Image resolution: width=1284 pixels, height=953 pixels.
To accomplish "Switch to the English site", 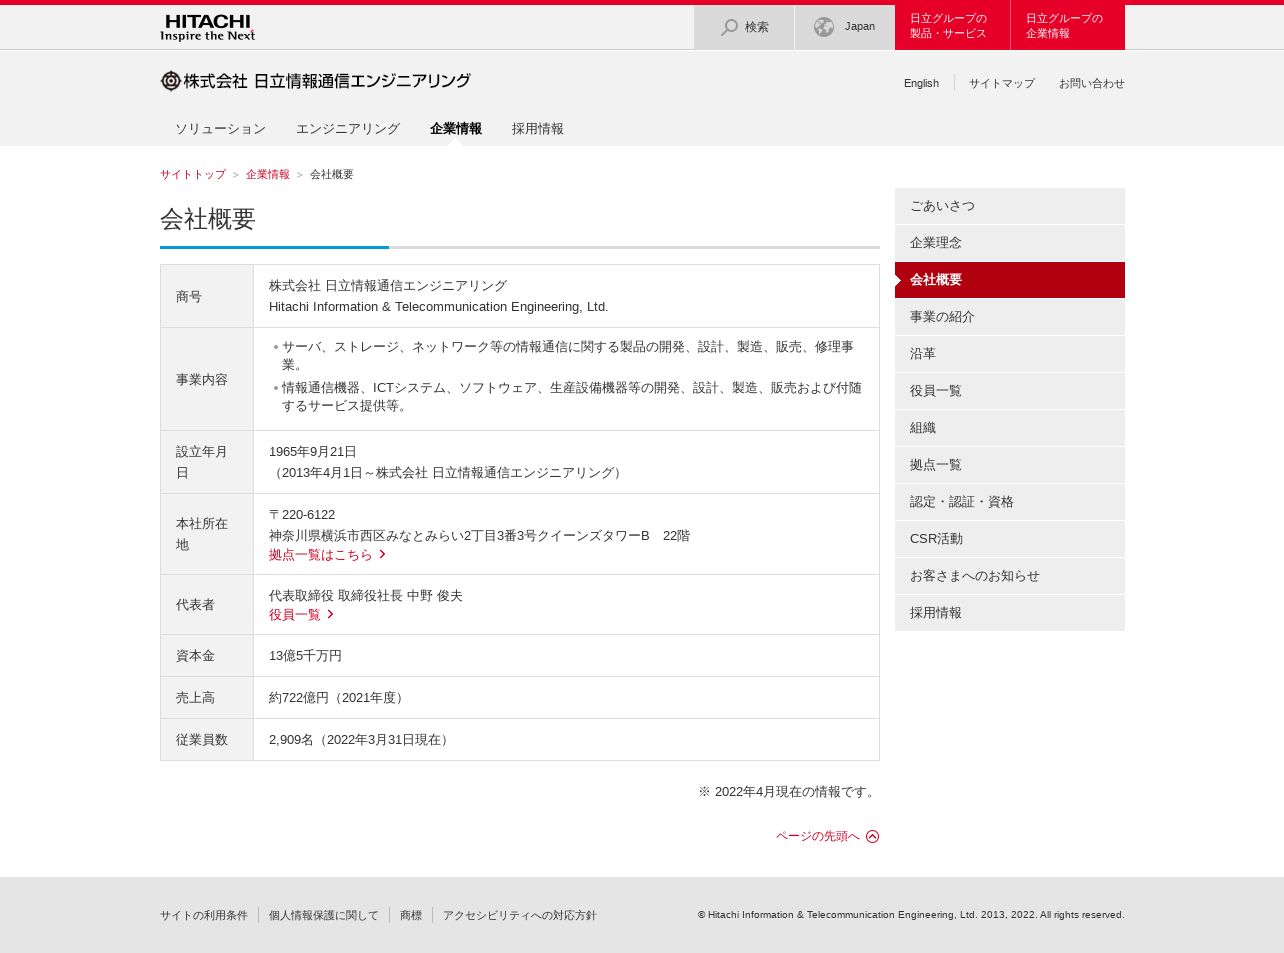I will coord(921,83).
